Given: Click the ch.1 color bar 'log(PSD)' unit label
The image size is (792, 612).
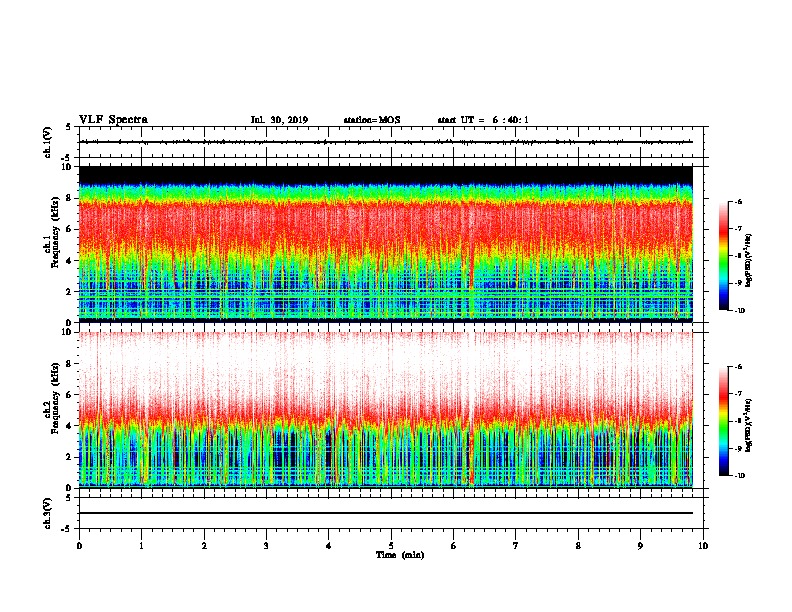Looking at the screenshot, I should pyautogui.click(x=749, y=260).
